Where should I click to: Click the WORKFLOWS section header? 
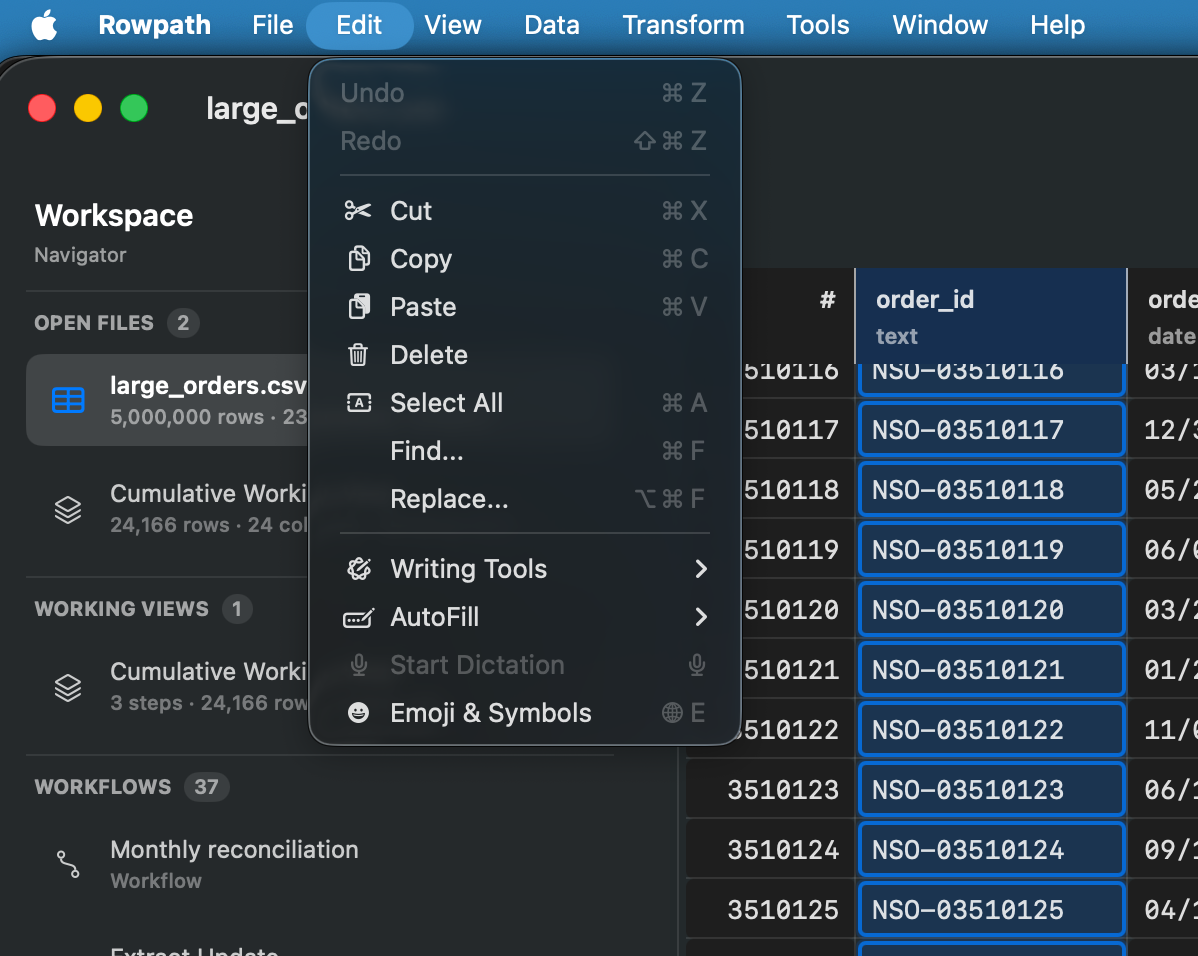(x=102, y=786)
